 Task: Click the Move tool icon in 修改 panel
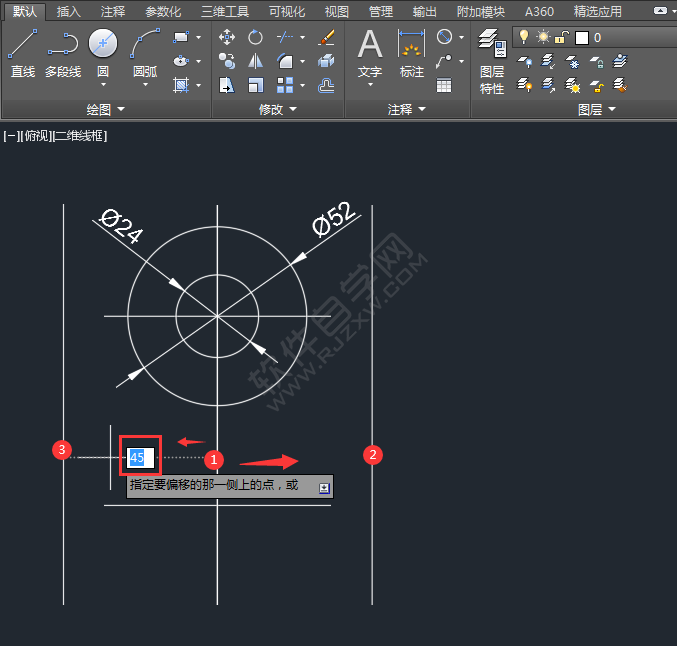(227, 38)
